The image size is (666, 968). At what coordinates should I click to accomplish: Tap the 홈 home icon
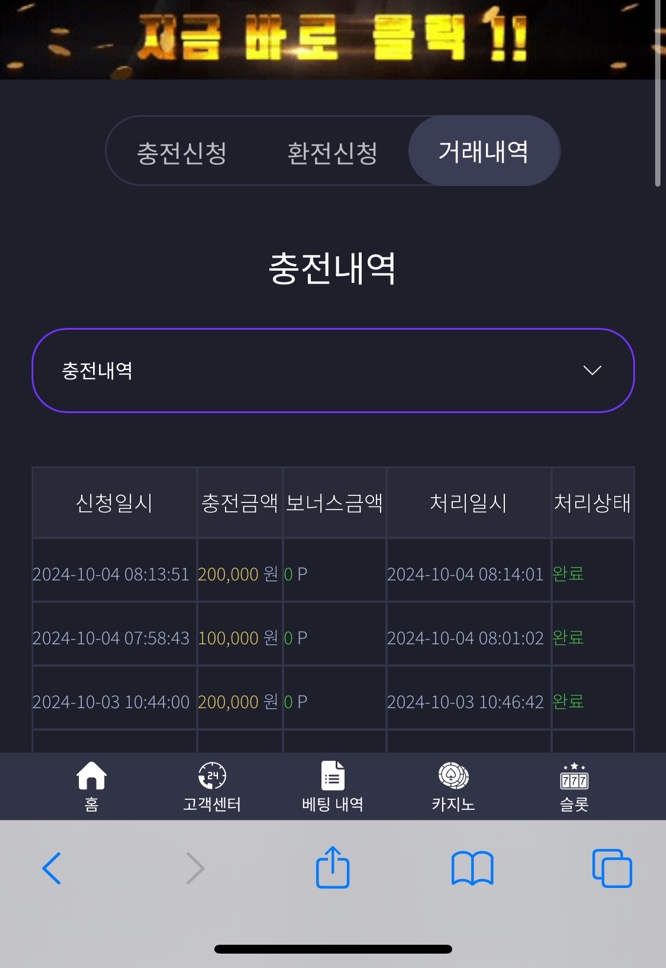click(91, 777)
